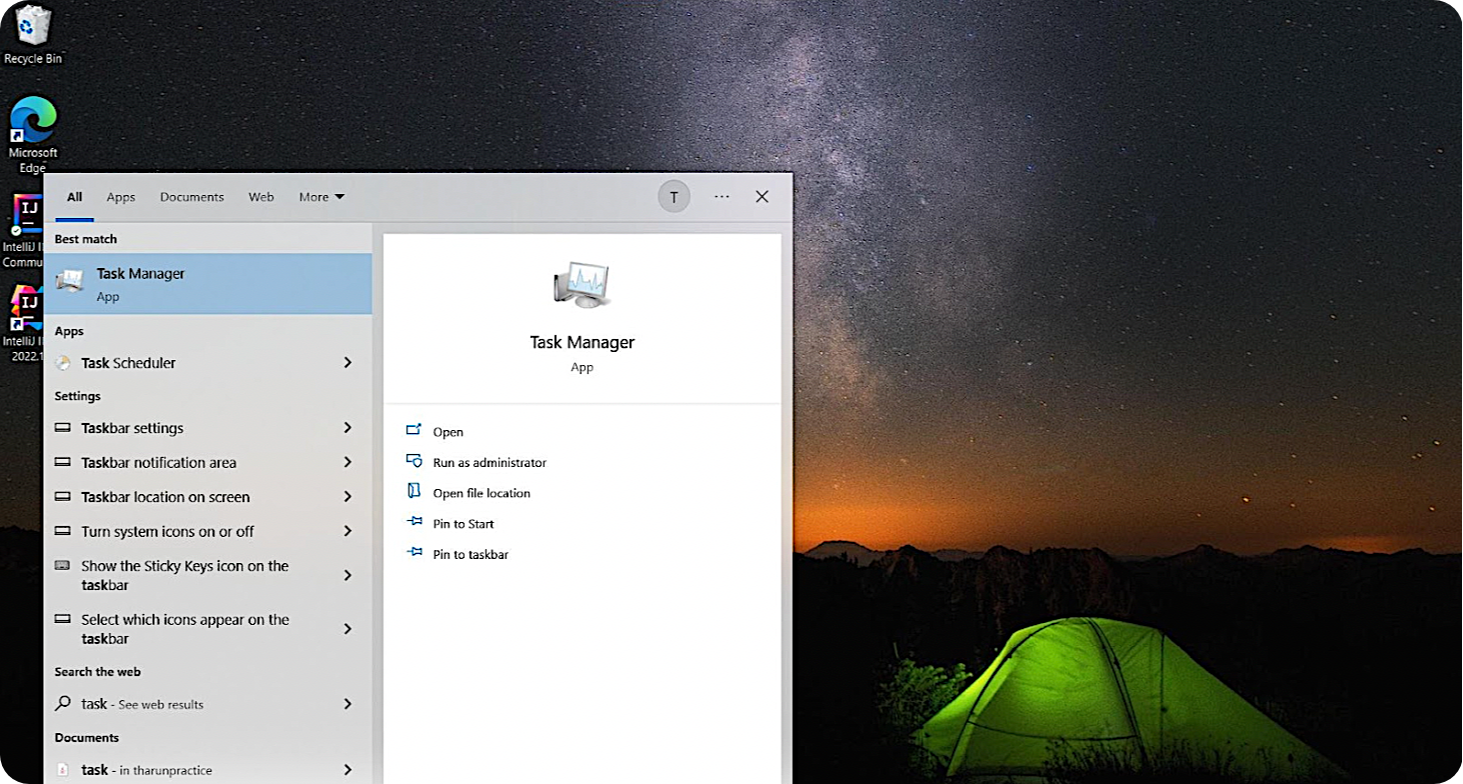This screenshot has width=1463, height=784.
Task: Choose Run as administrator
Action: (489, 463)
